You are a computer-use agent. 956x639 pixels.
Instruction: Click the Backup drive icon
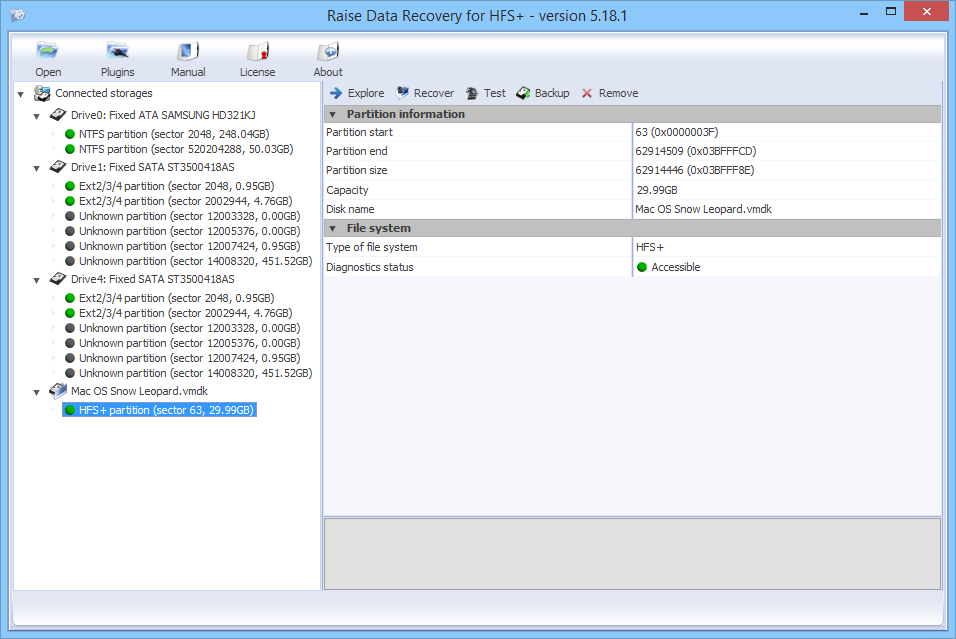coord(521,93)
